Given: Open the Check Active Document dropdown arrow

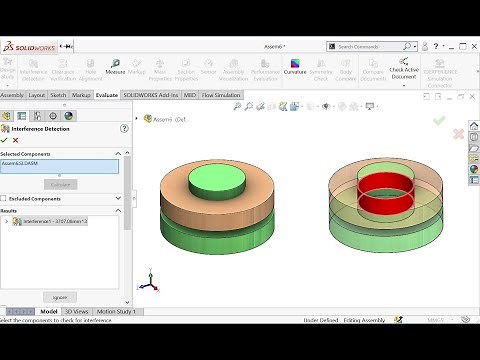Looking at the screenshot, I should [x=404, y=86].
